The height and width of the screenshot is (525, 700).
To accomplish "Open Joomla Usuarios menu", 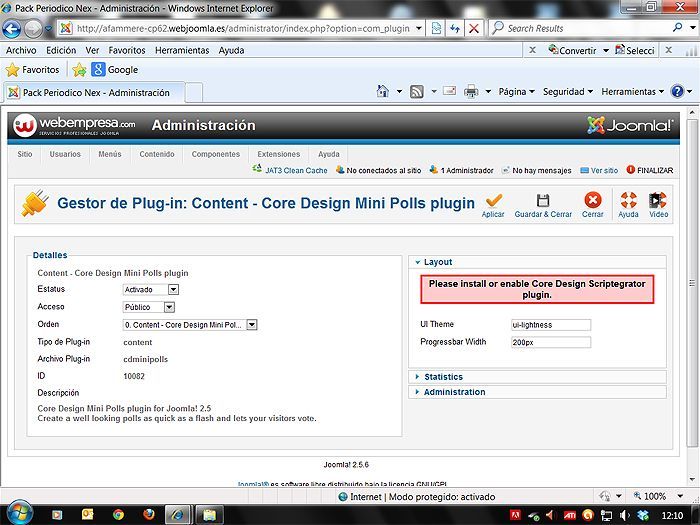I will tap(65, 154).
